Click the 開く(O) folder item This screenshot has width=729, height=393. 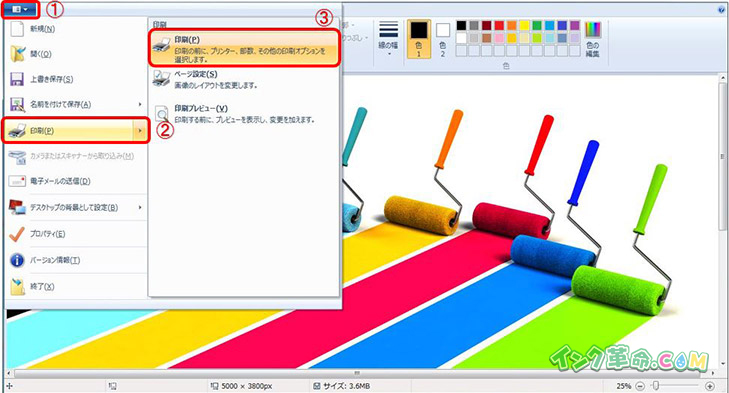[75, 54]
